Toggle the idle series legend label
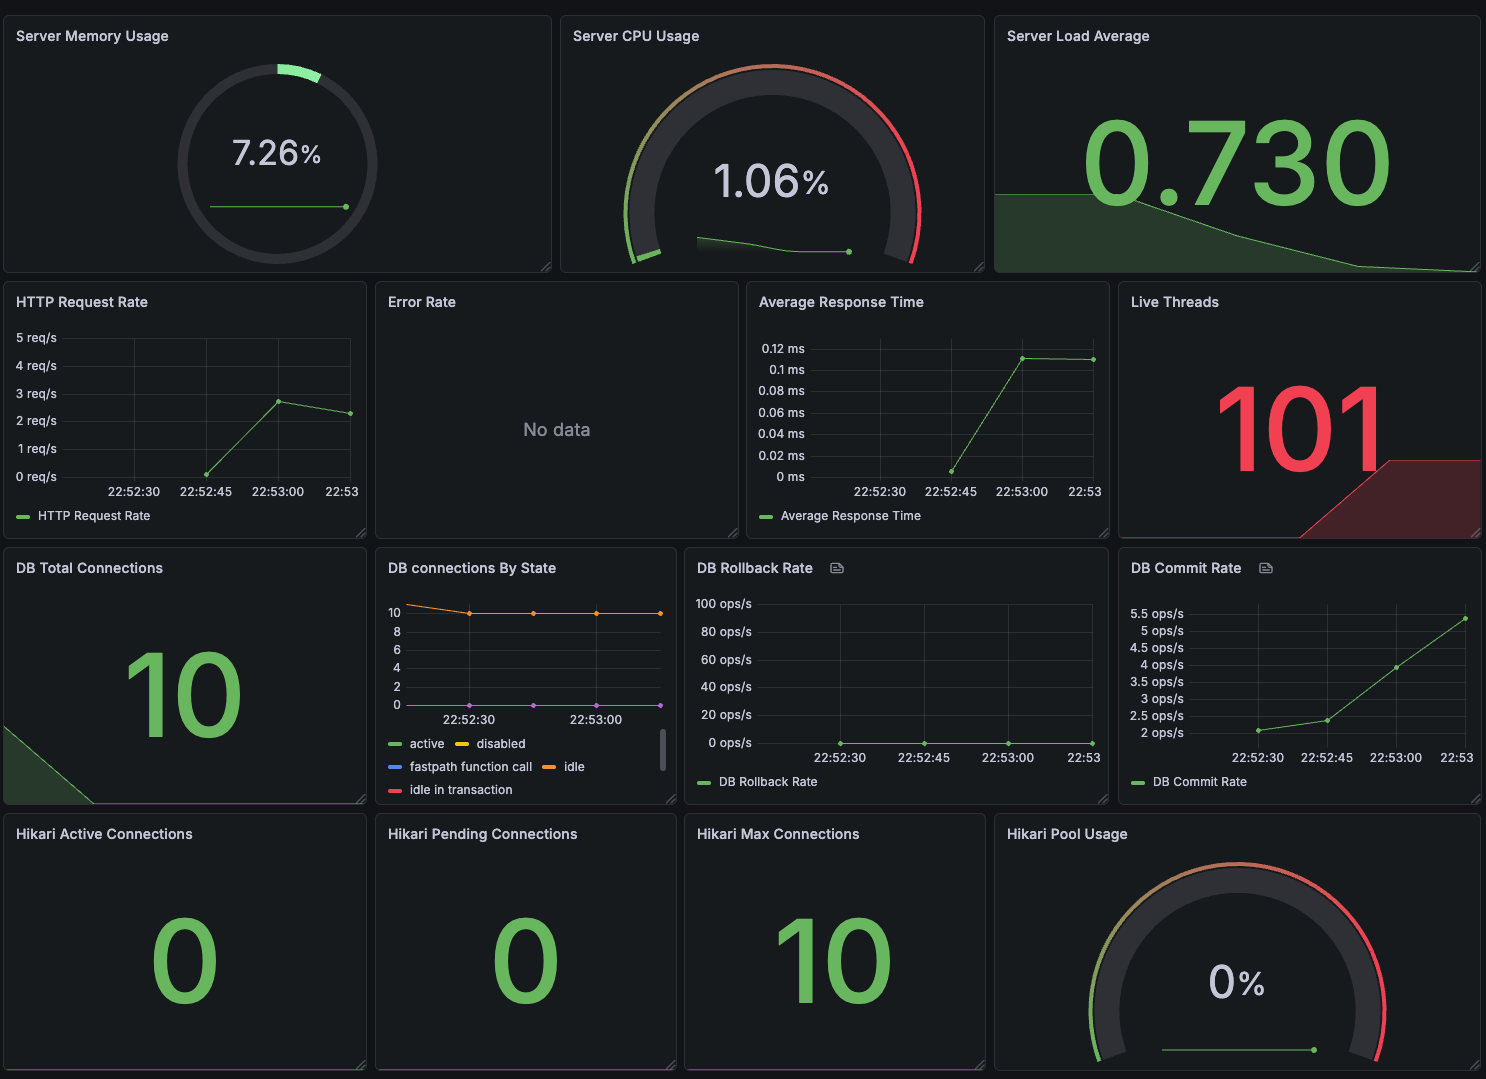 click(574, 767)
